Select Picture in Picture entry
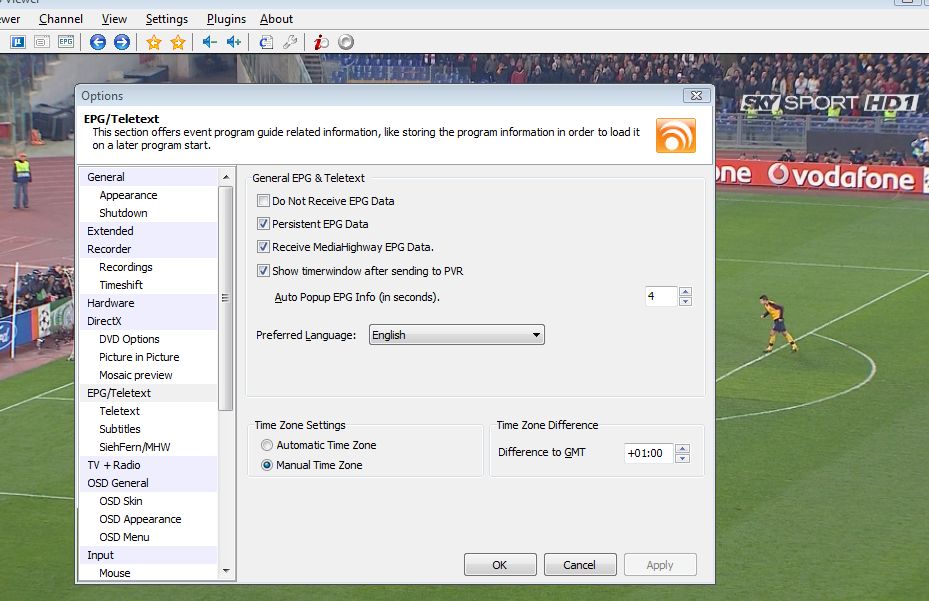Image resolution: width=929 pixels, height=601 pixels. [x=139, y=357]
